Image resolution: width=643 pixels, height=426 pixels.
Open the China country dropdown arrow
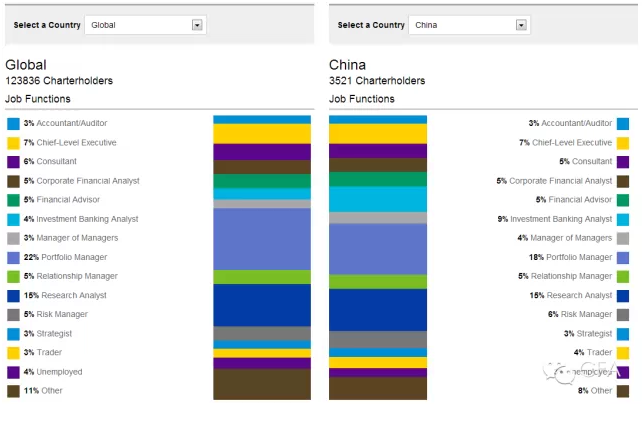[x=520, y=25]
